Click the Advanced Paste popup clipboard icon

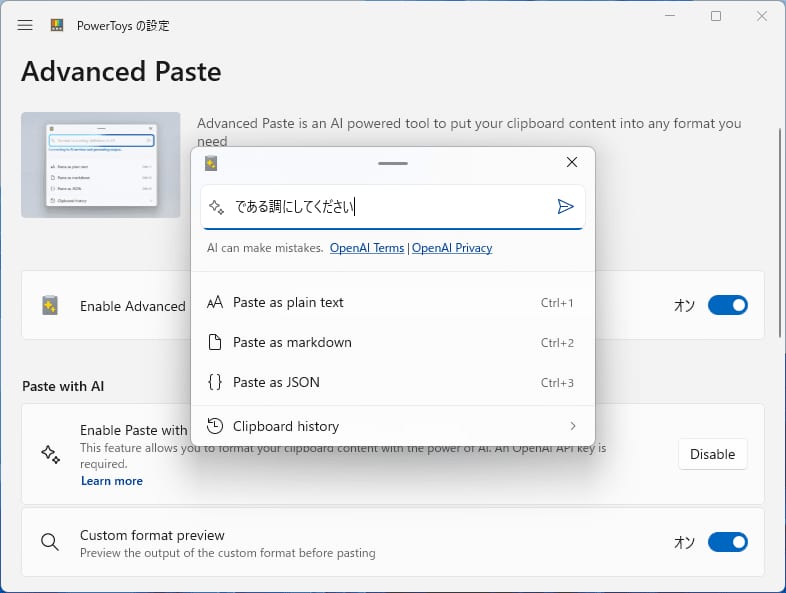click(x=211, y=163)
